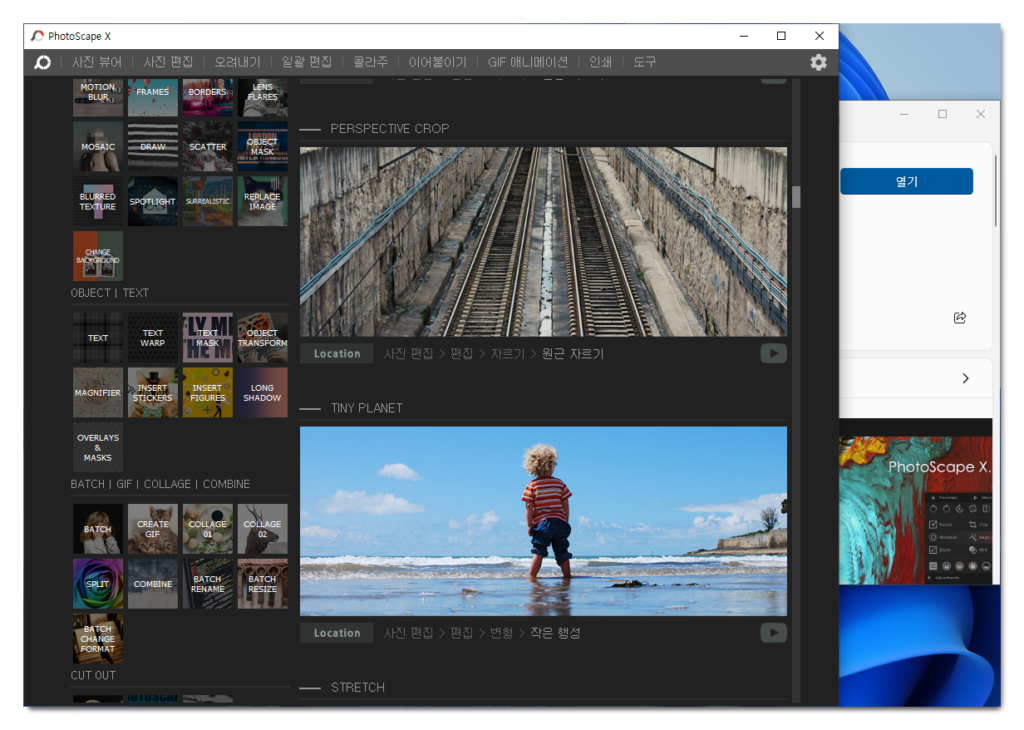Click Location button under Tiny Planet

coord(336,633)
